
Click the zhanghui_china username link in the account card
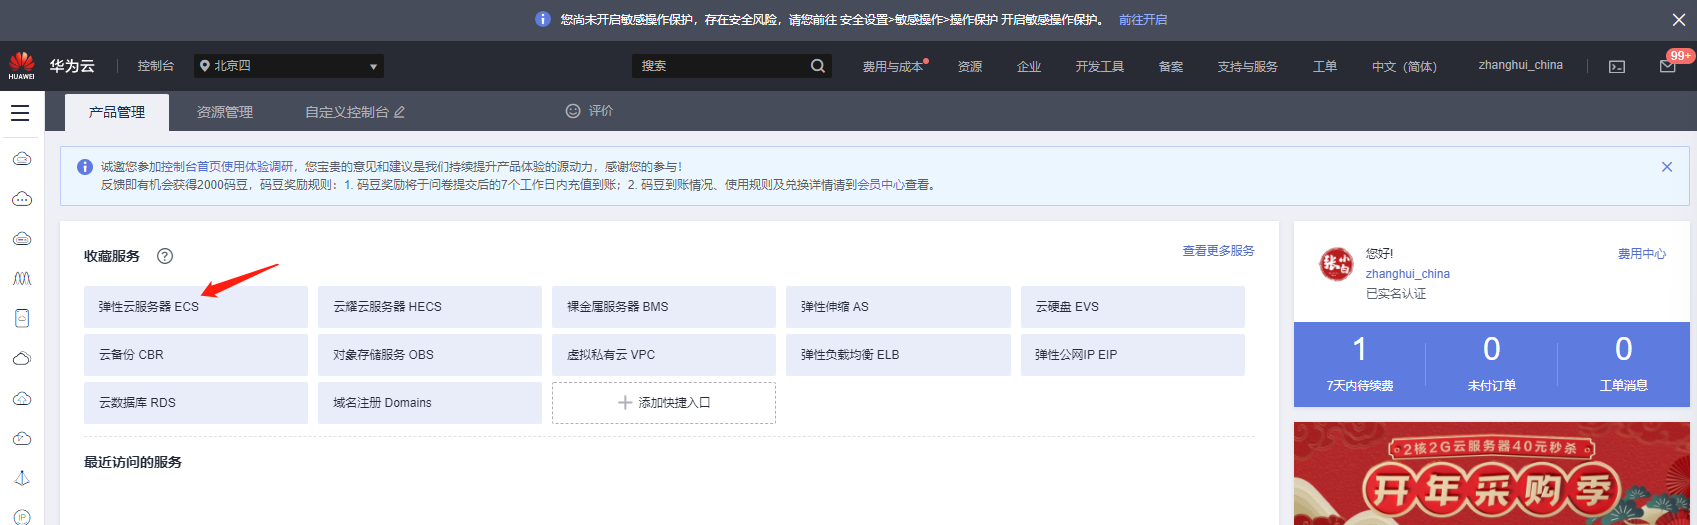1408,274
